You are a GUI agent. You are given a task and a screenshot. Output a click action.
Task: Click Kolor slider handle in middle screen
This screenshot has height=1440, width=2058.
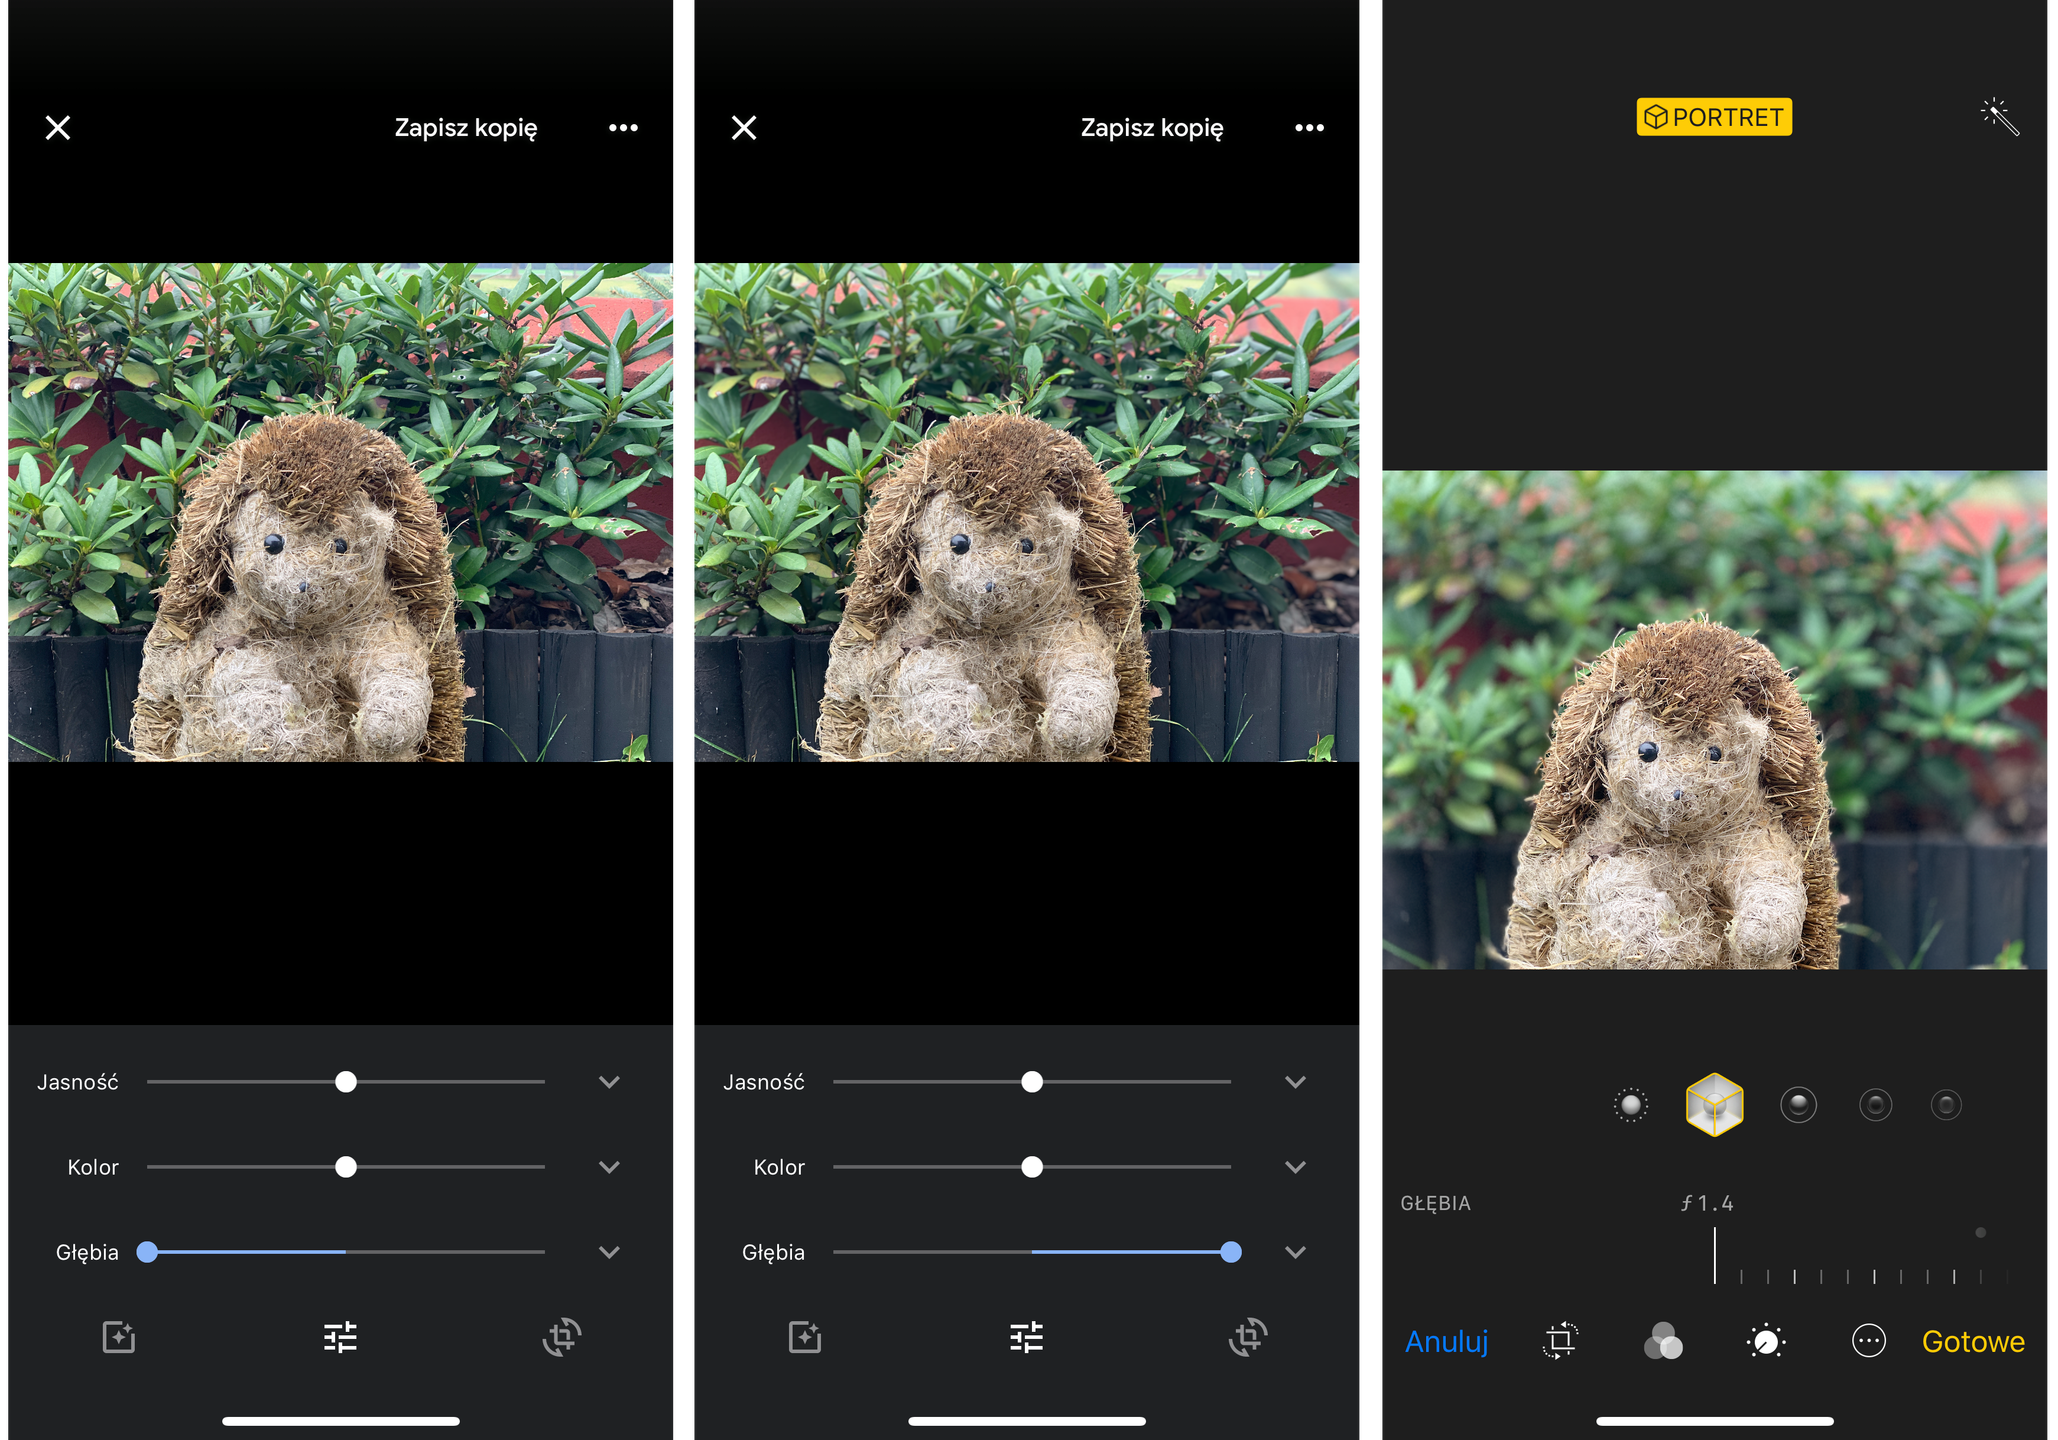[1032, 1167]
